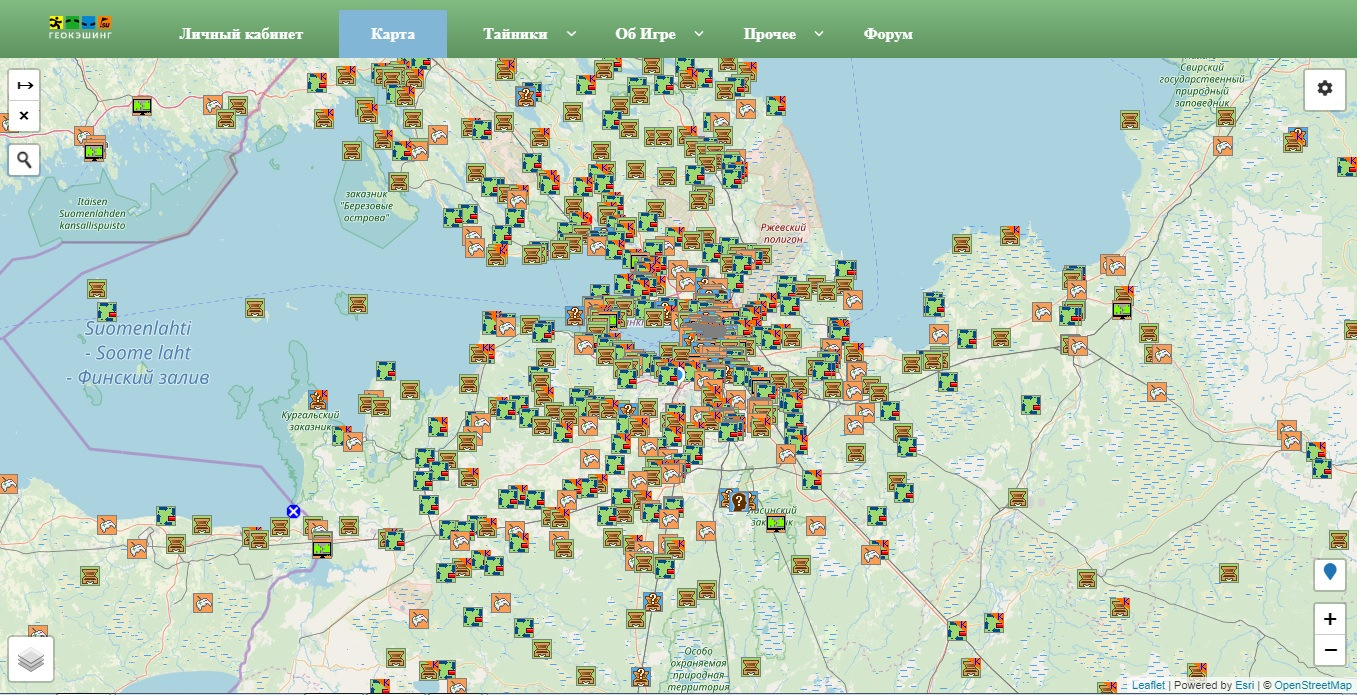Open the OpenStreetMap attribution link

pyautogui.click(x=1313, y=686)
